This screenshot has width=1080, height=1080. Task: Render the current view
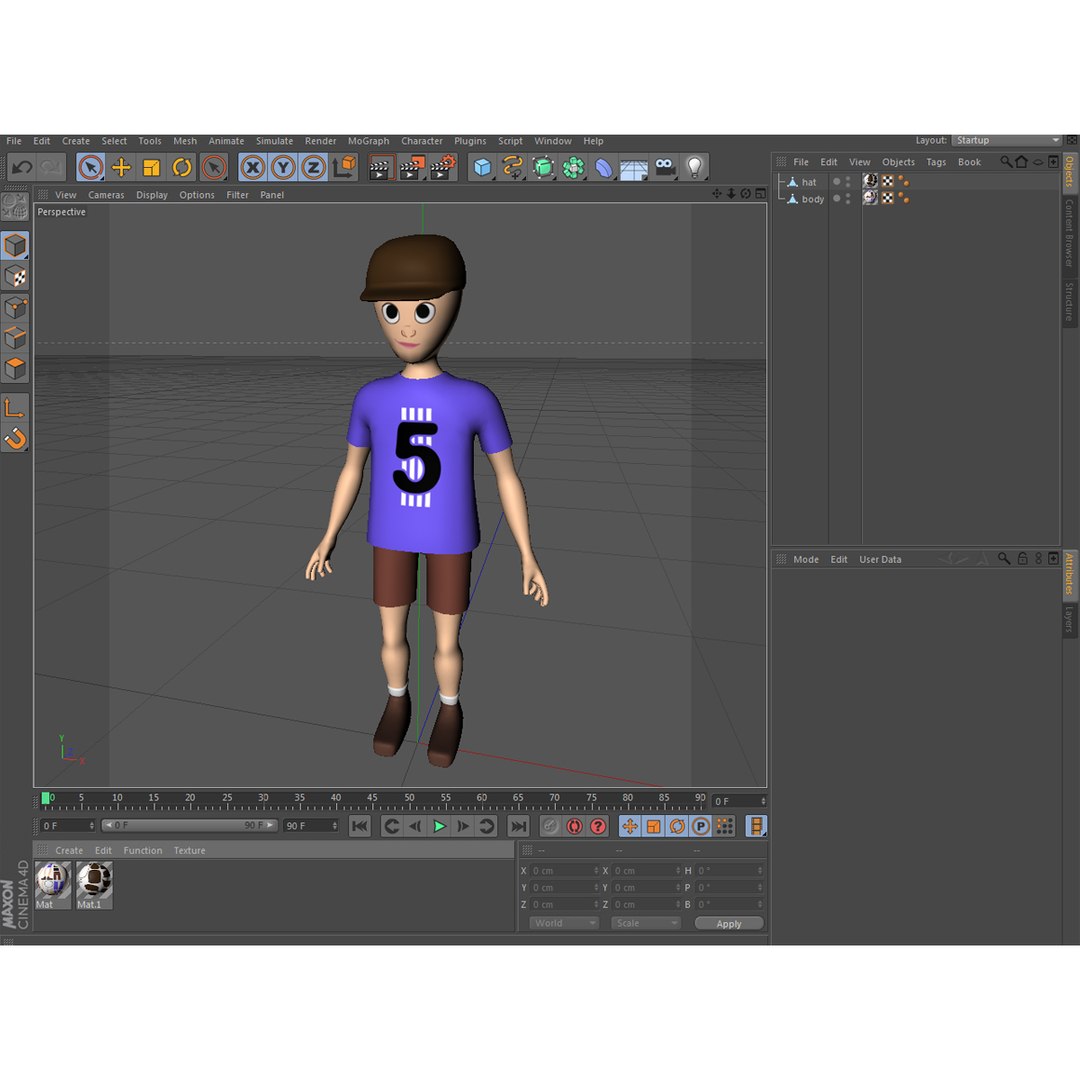381,167
